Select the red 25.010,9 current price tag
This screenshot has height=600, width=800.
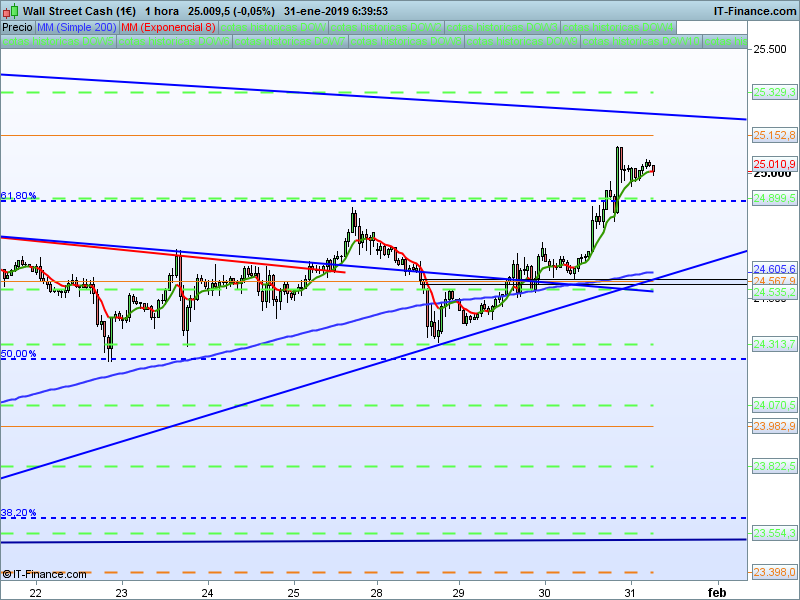tap(774, 164)
